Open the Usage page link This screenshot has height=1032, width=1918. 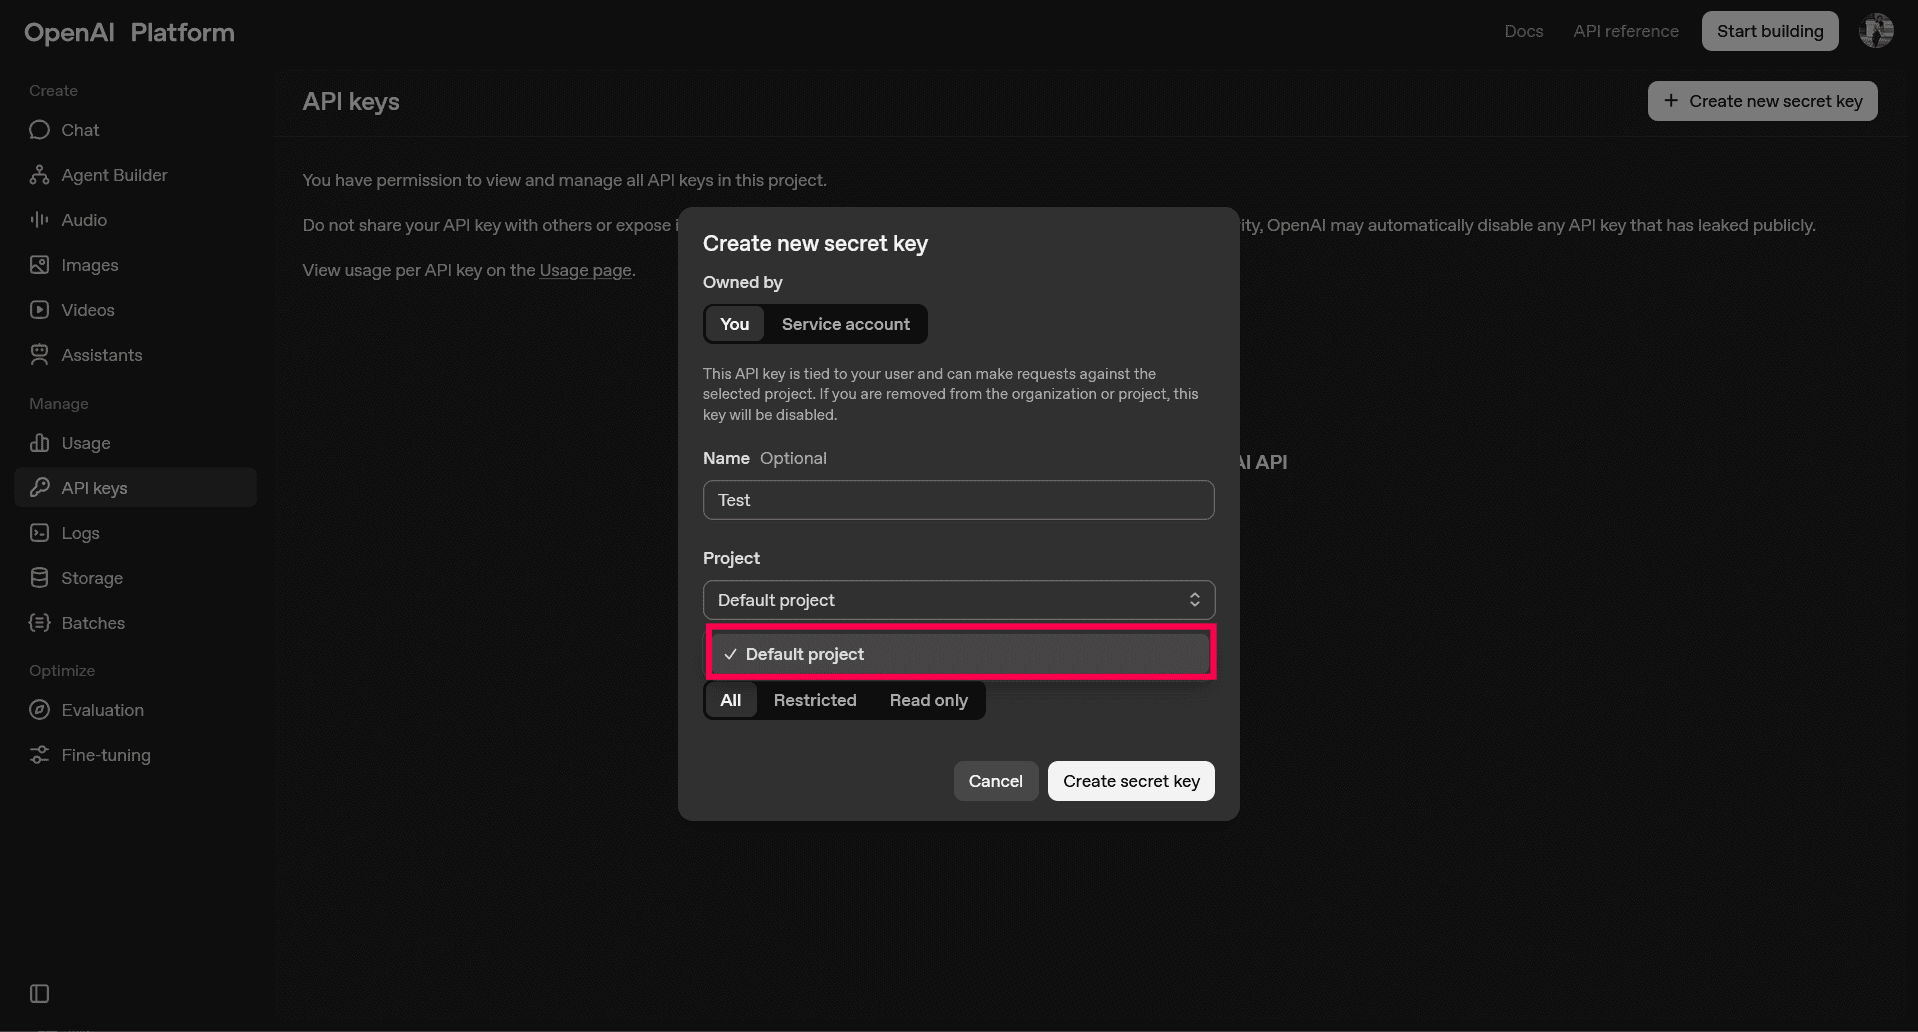click(585, 270)
